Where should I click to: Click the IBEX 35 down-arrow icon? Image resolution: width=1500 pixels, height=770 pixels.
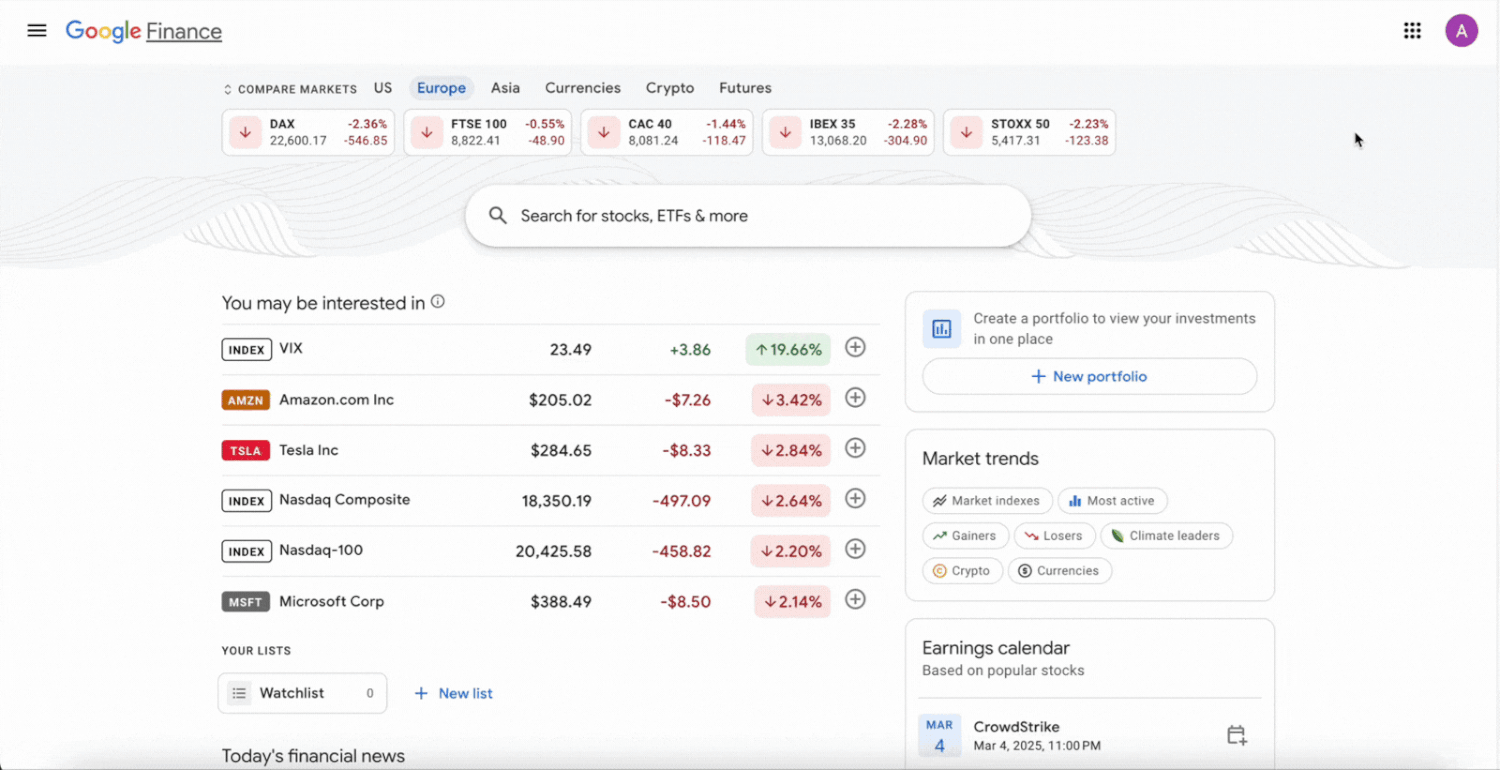[786, 132]
